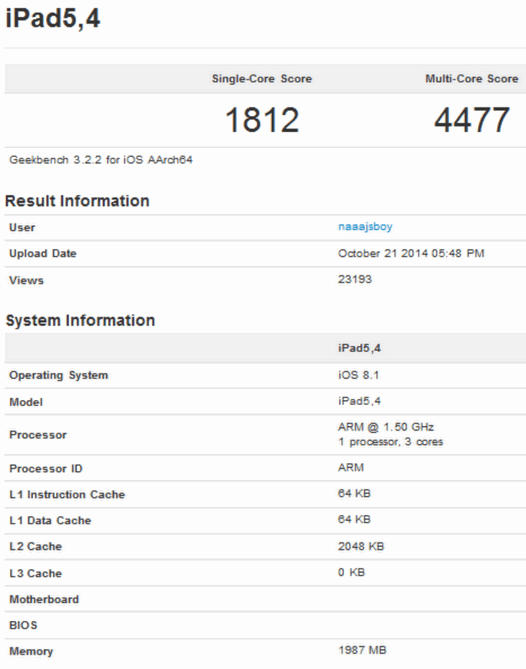Click the Model row label
The width and height of the screenshot is (526, 669).
[26, 402]
